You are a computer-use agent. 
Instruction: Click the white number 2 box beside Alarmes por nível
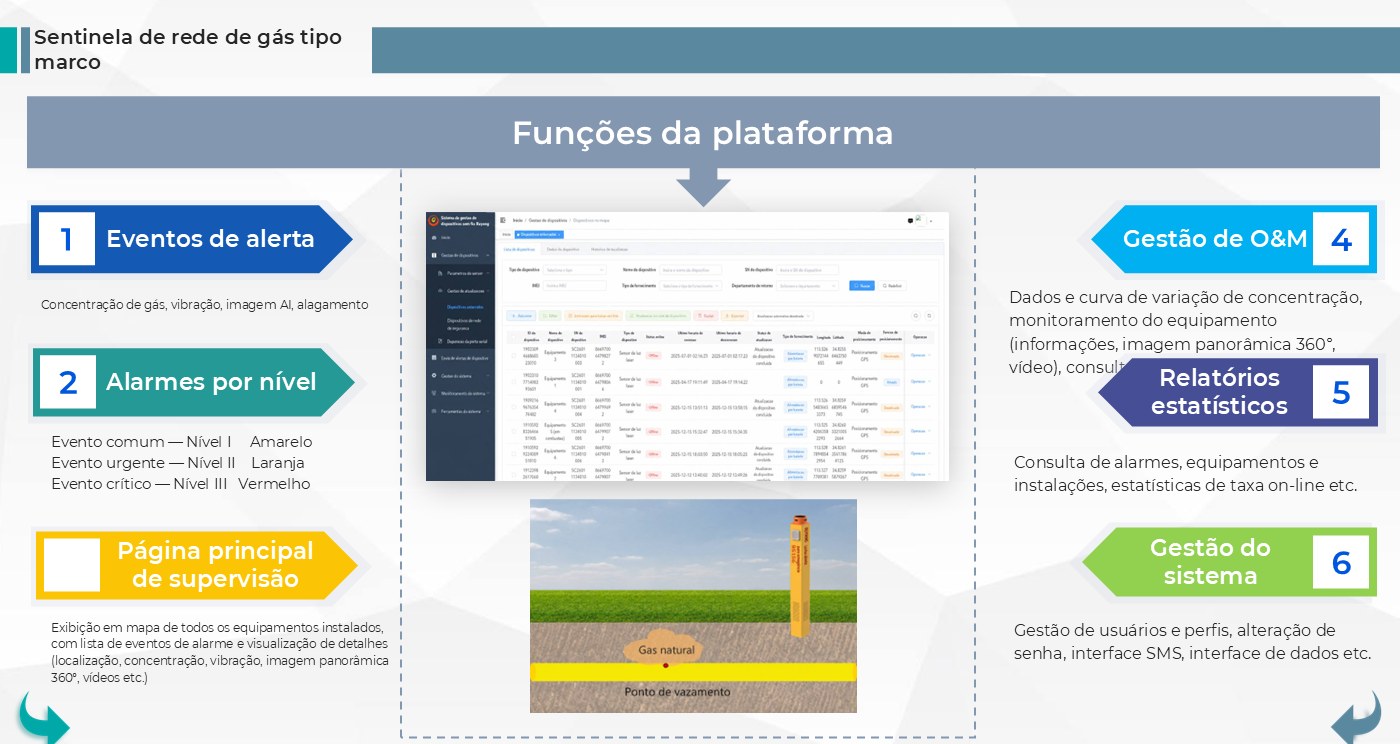point(68,382)
